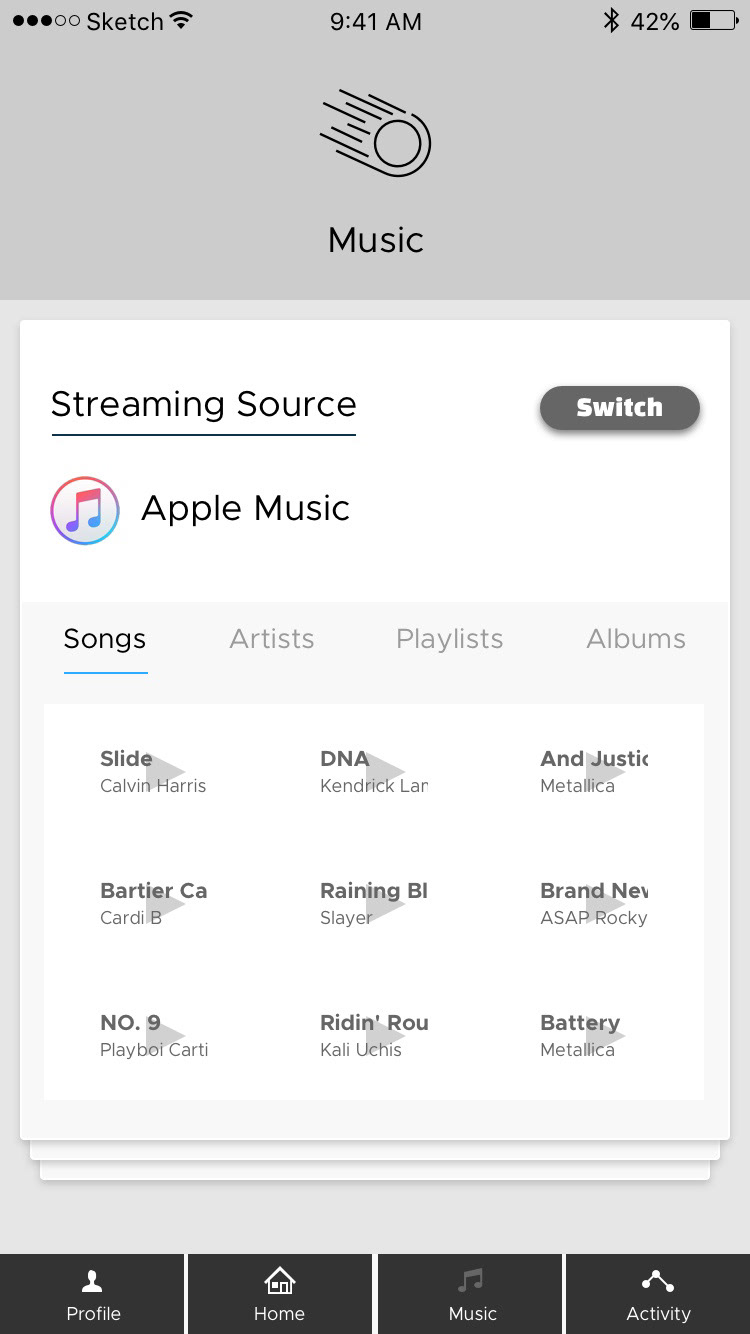
Task: Tap the Wi-Fi status bar icon
Action: (181, 21)
